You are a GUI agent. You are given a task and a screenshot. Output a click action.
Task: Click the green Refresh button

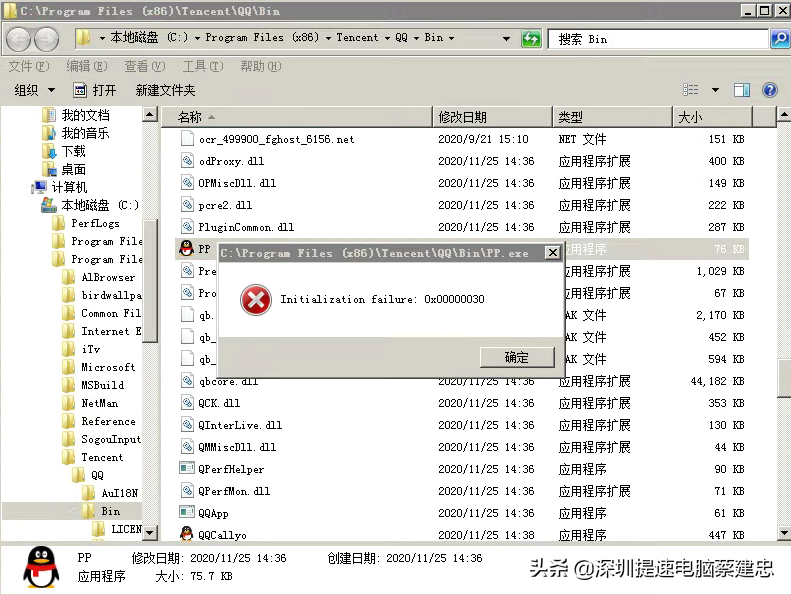[531, 38]
